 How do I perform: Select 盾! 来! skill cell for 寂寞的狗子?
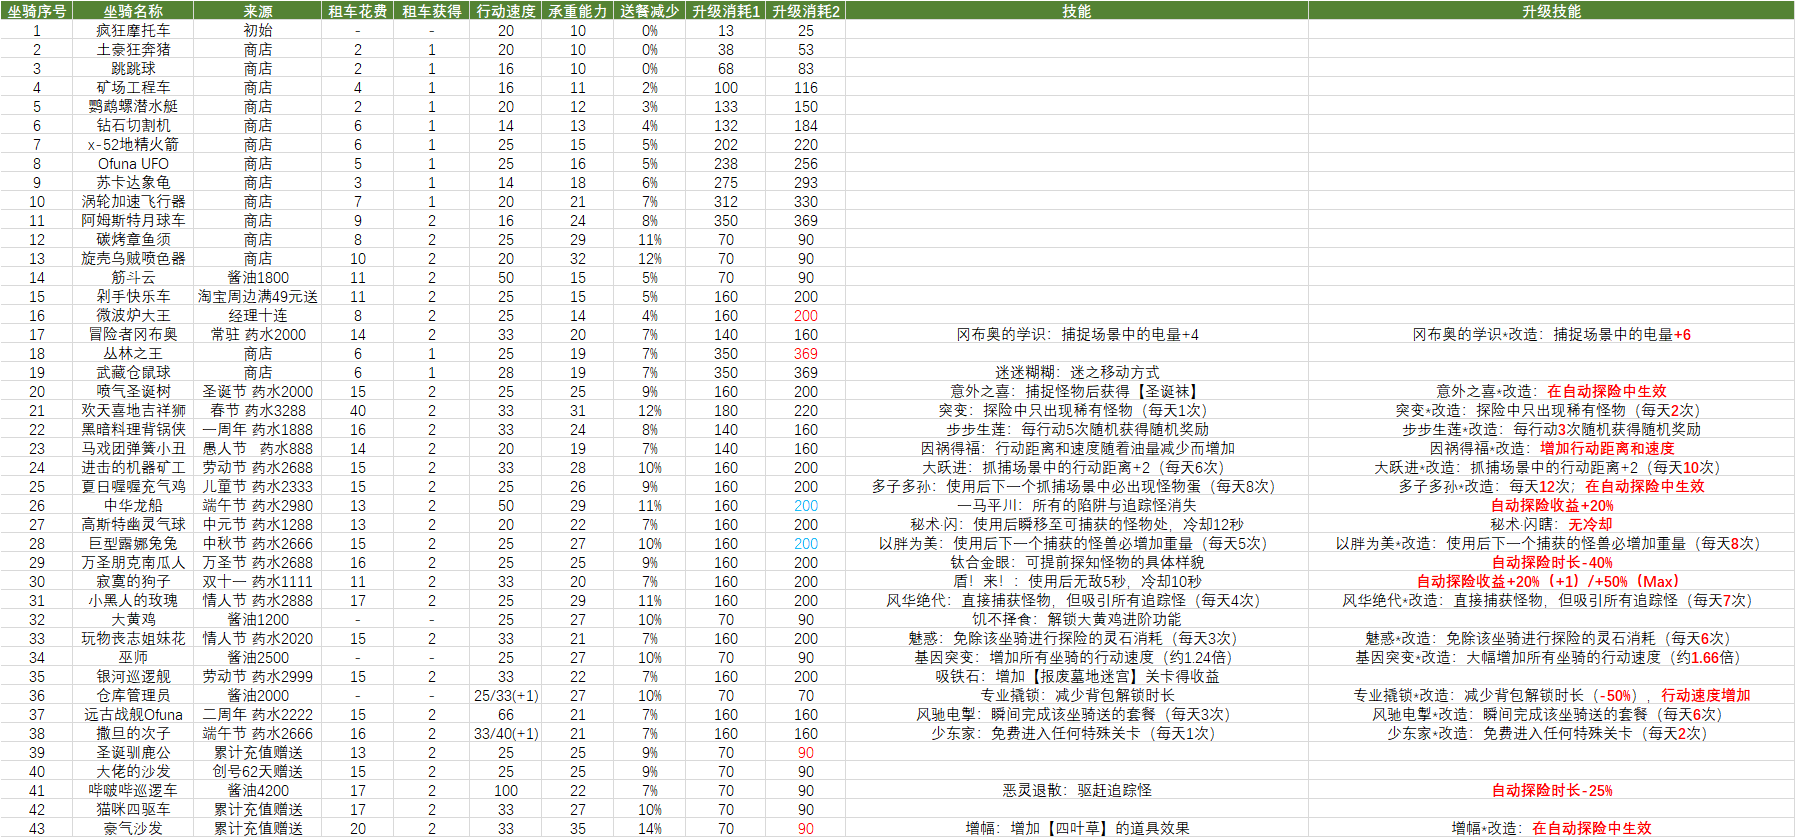[1077, 581]
